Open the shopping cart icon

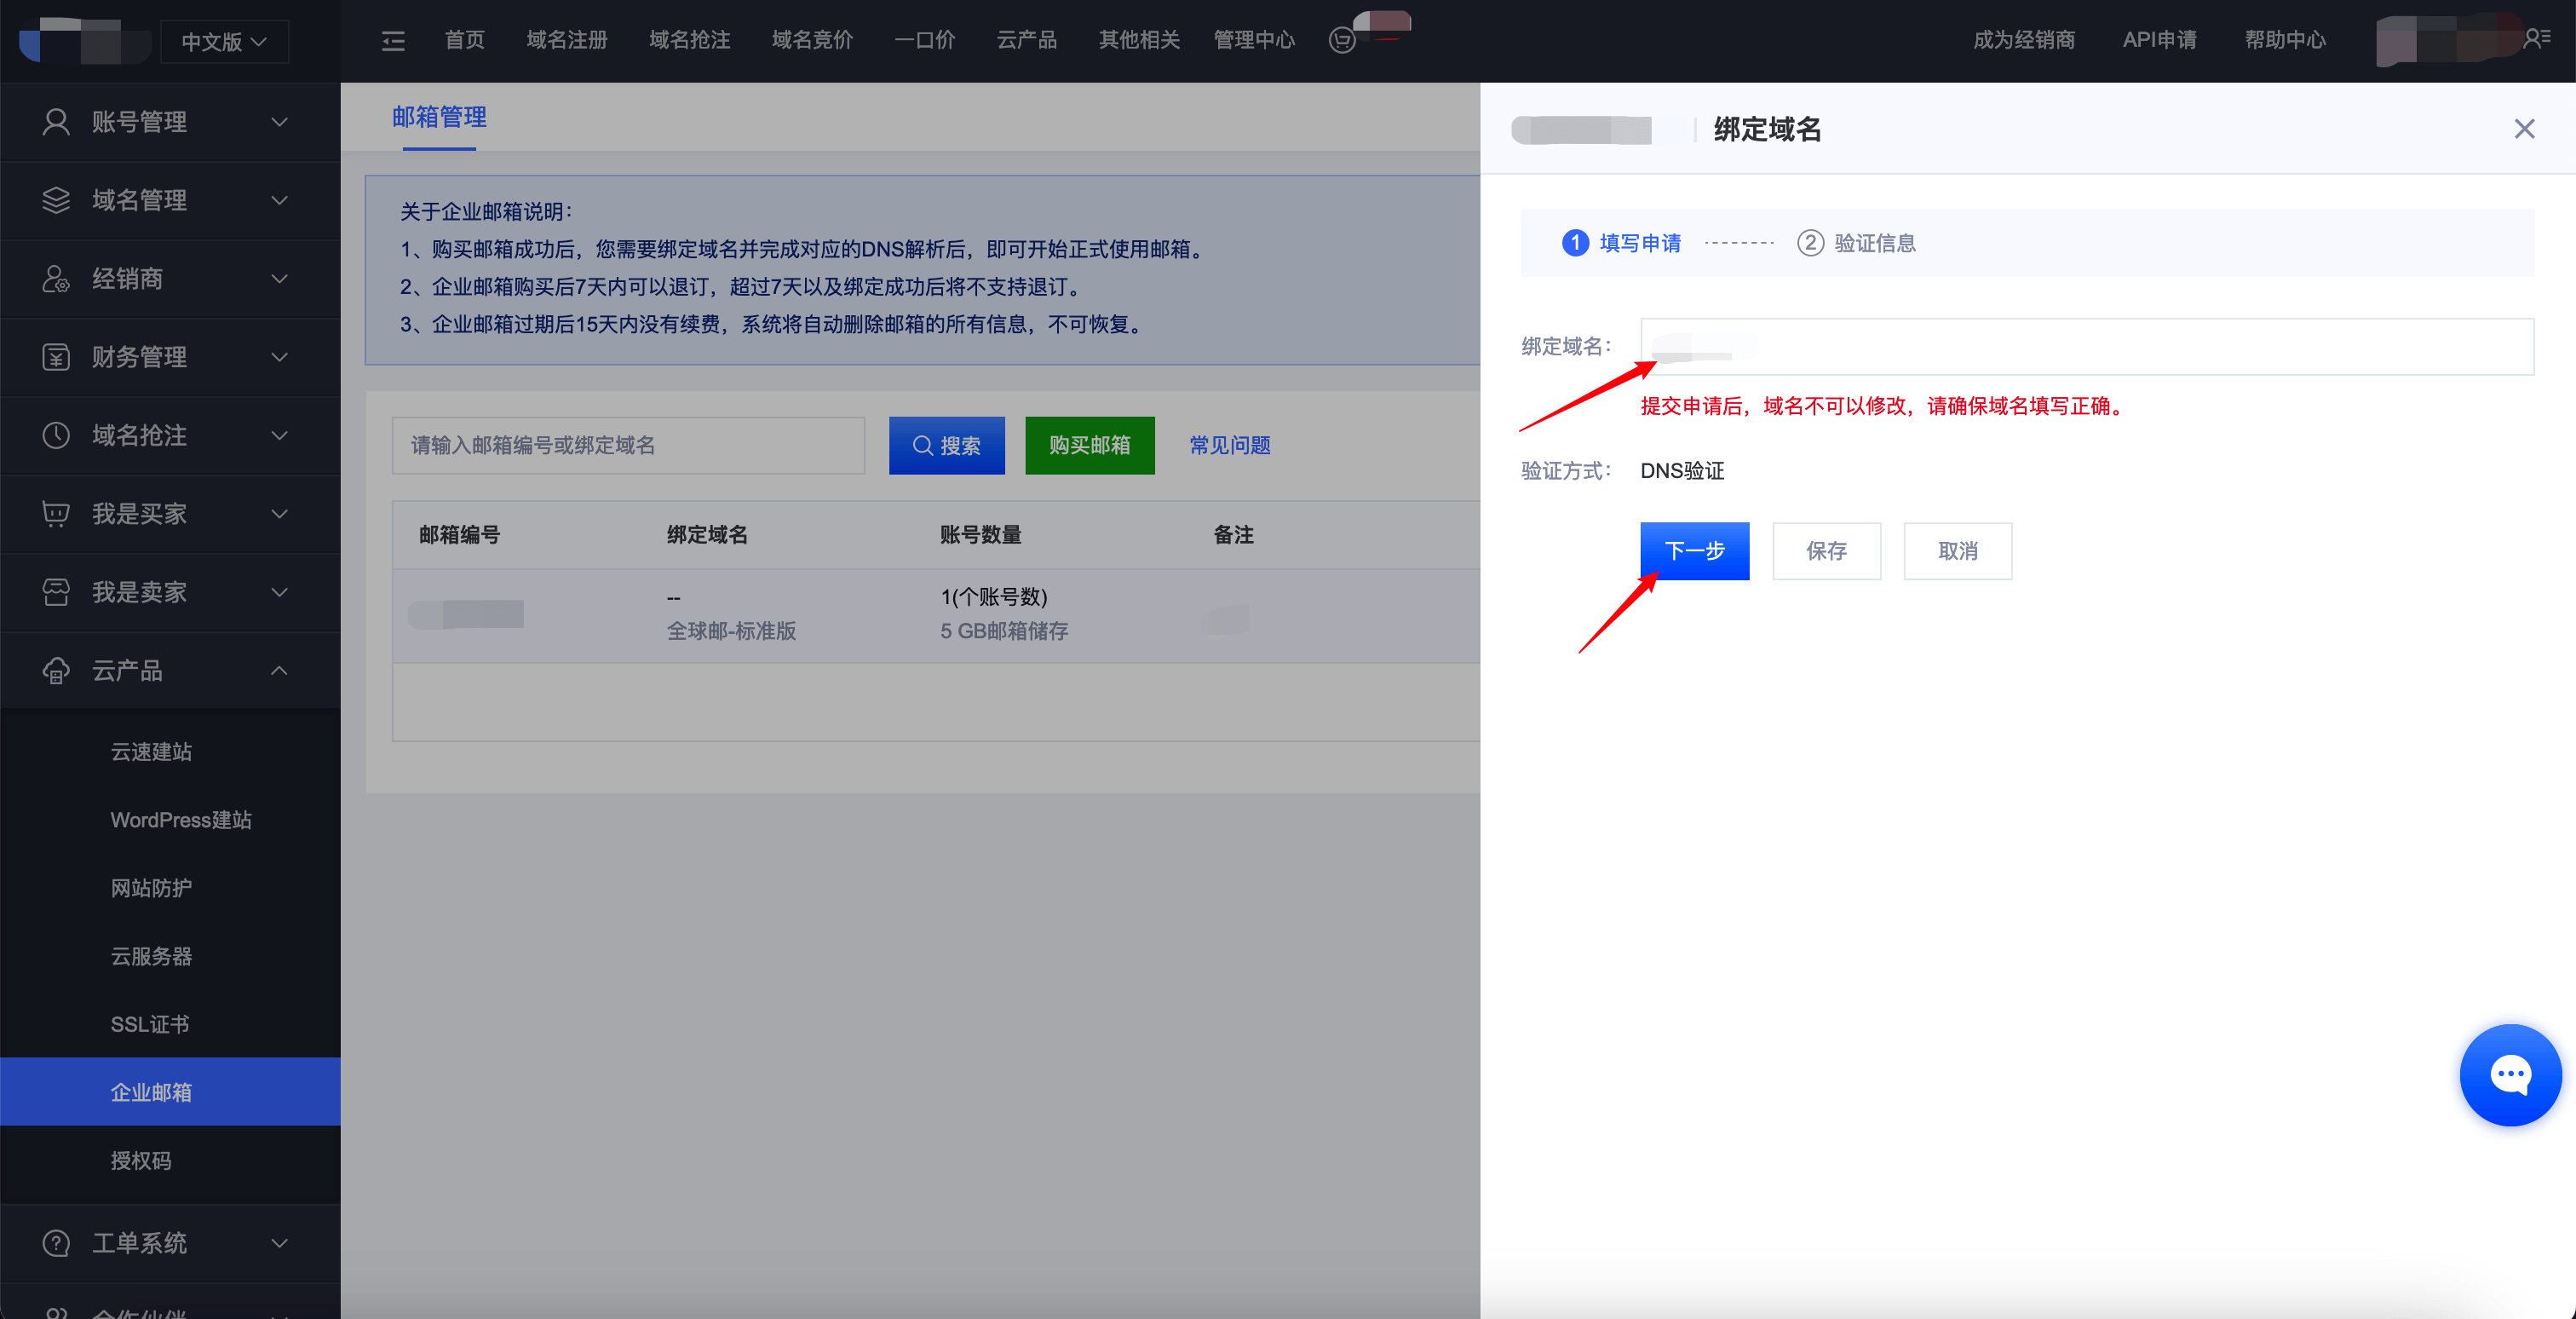point(1342,41)
